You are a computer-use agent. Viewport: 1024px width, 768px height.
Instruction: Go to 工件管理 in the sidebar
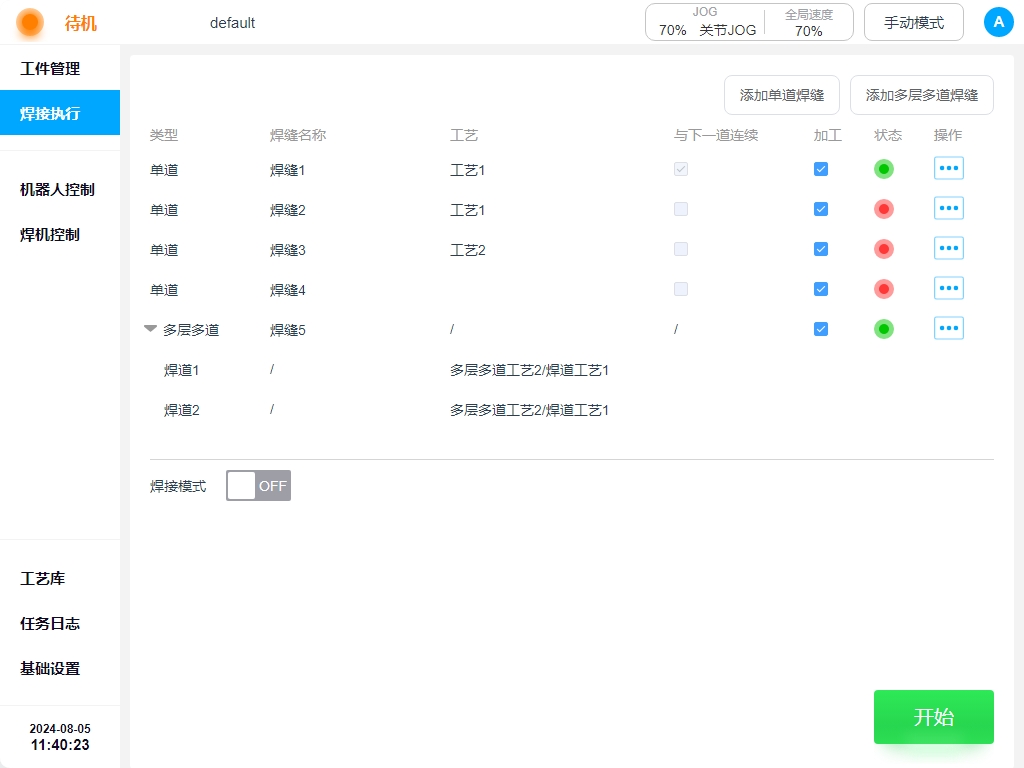[50, 69]
